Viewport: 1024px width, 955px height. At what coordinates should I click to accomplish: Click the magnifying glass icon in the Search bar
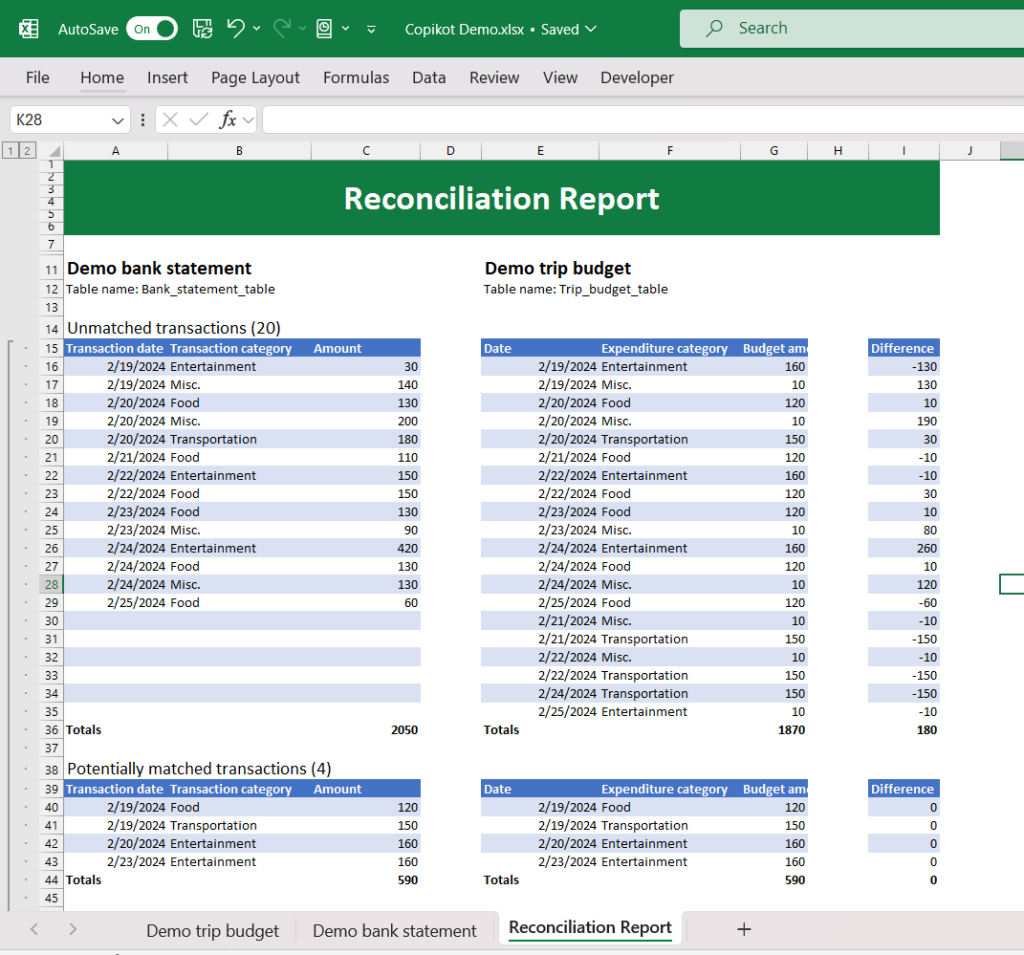pyautogui.click(x=712, y=28)
